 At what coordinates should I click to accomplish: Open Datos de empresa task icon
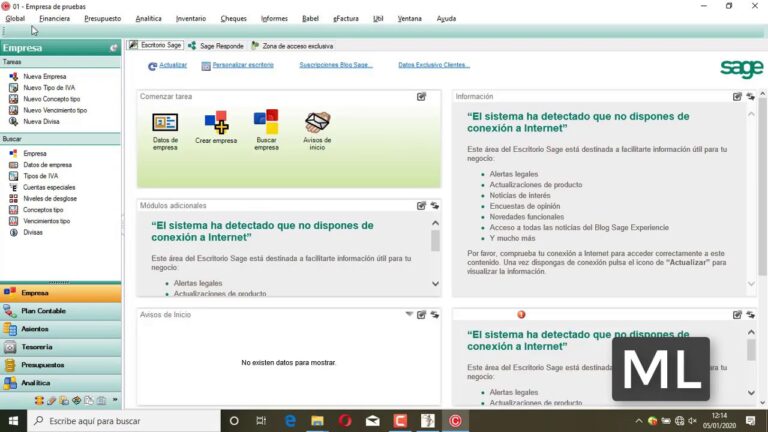click(x=165, y=131)
